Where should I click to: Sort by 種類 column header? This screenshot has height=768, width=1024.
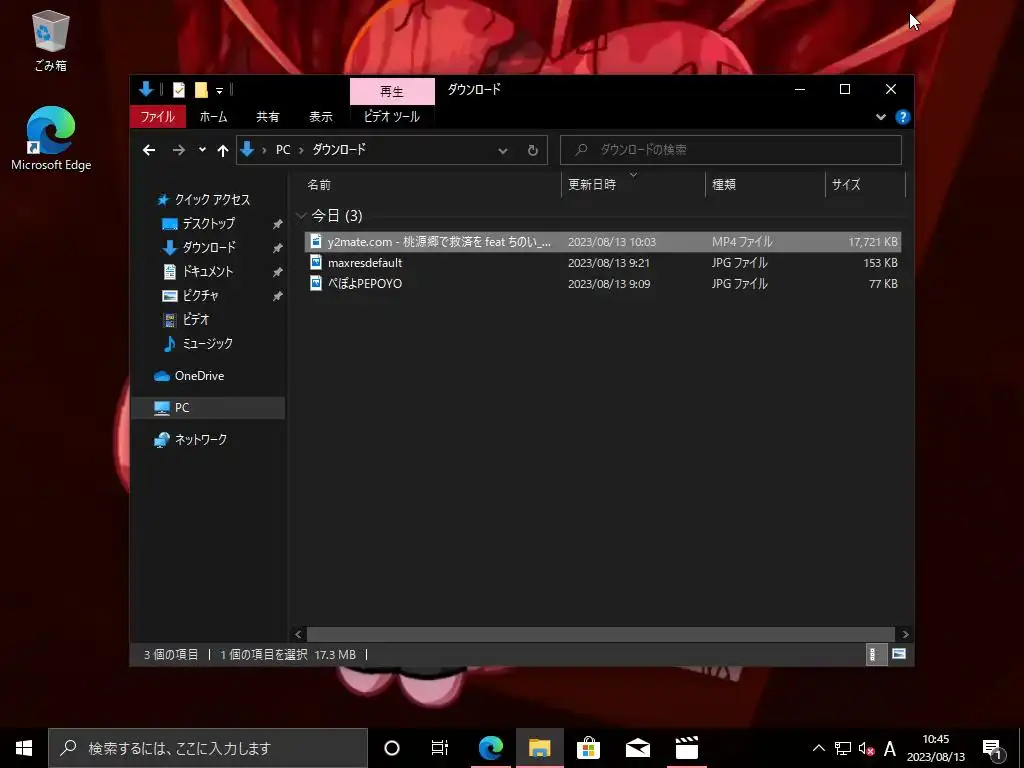tap(765, 185)
